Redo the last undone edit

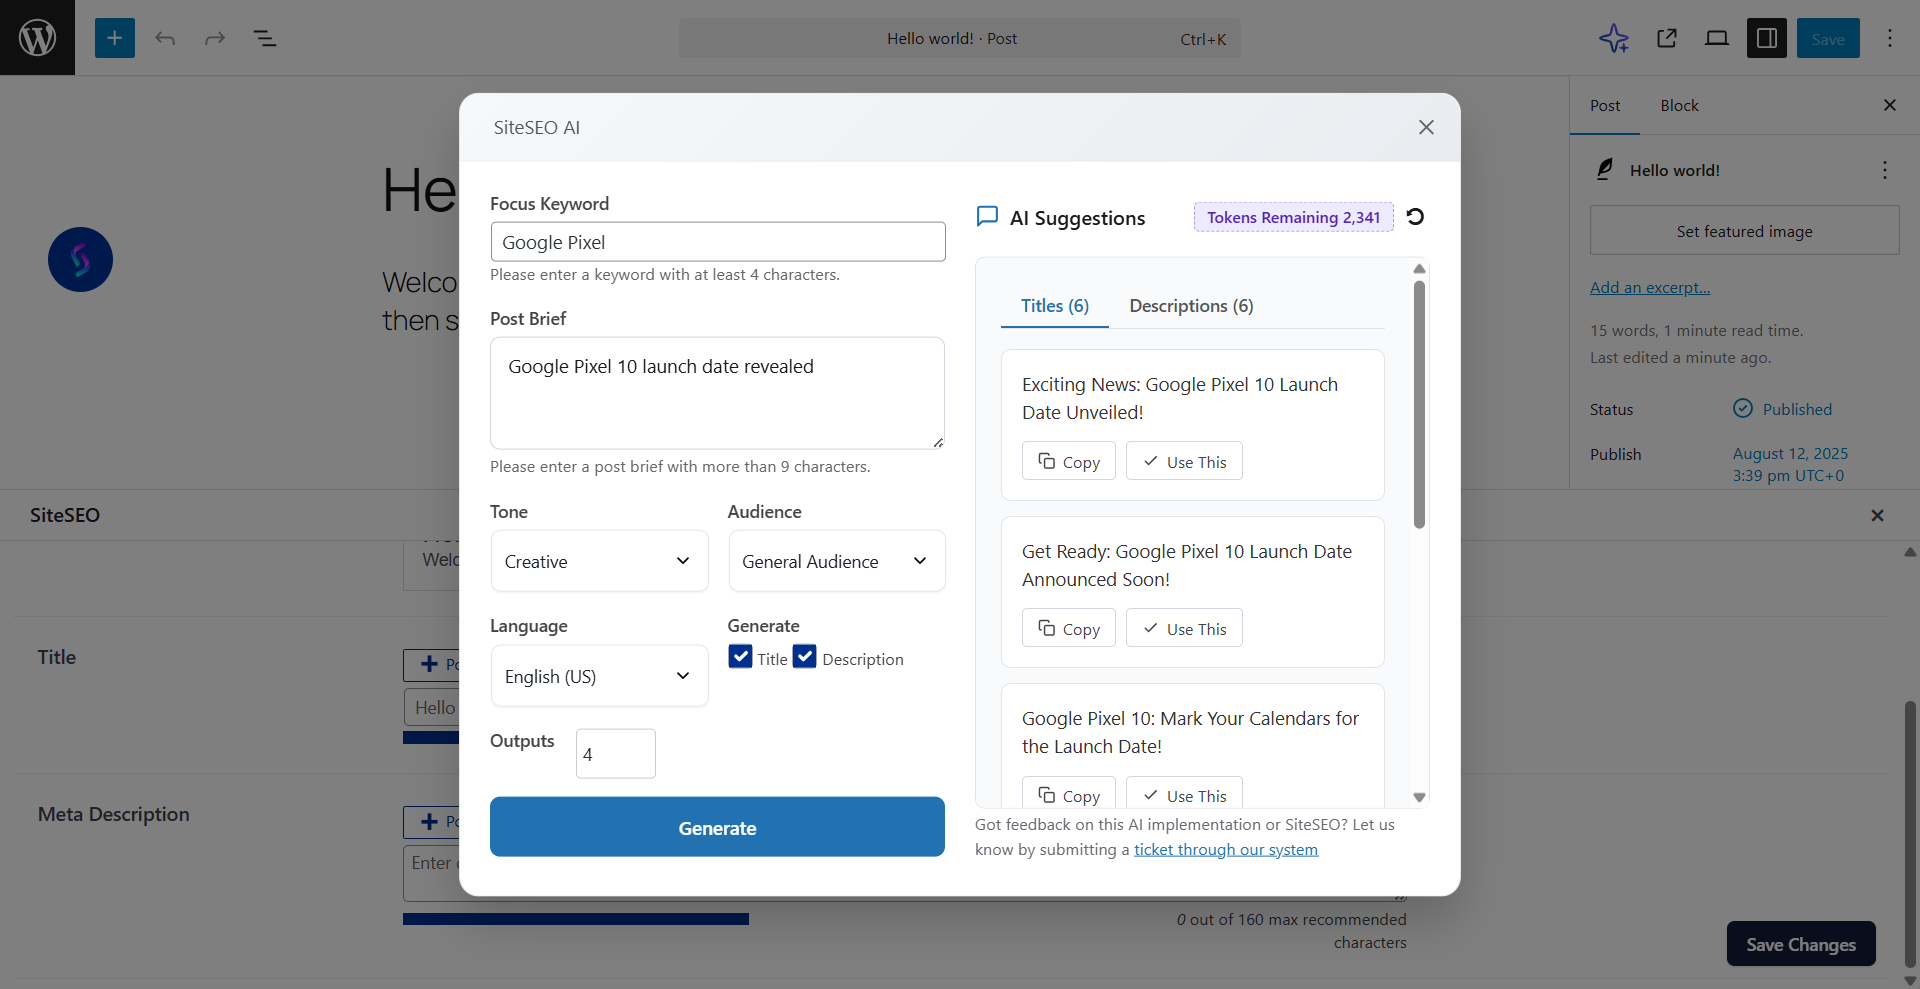click(x=215, y=38)
